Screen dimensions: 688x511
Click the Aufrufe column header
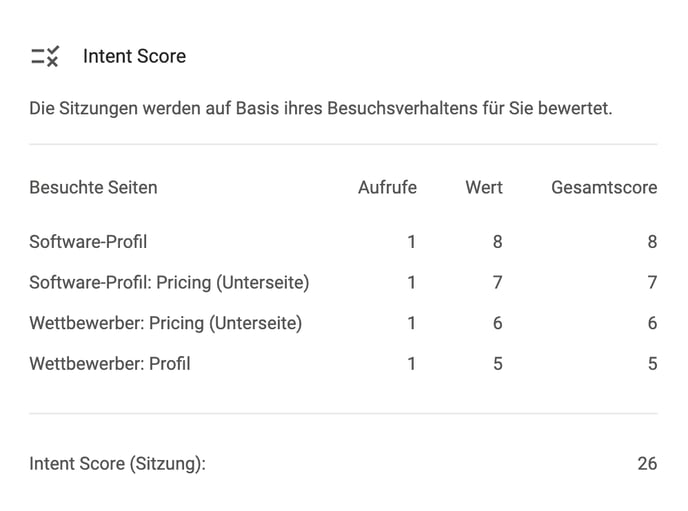coord(387,187)
